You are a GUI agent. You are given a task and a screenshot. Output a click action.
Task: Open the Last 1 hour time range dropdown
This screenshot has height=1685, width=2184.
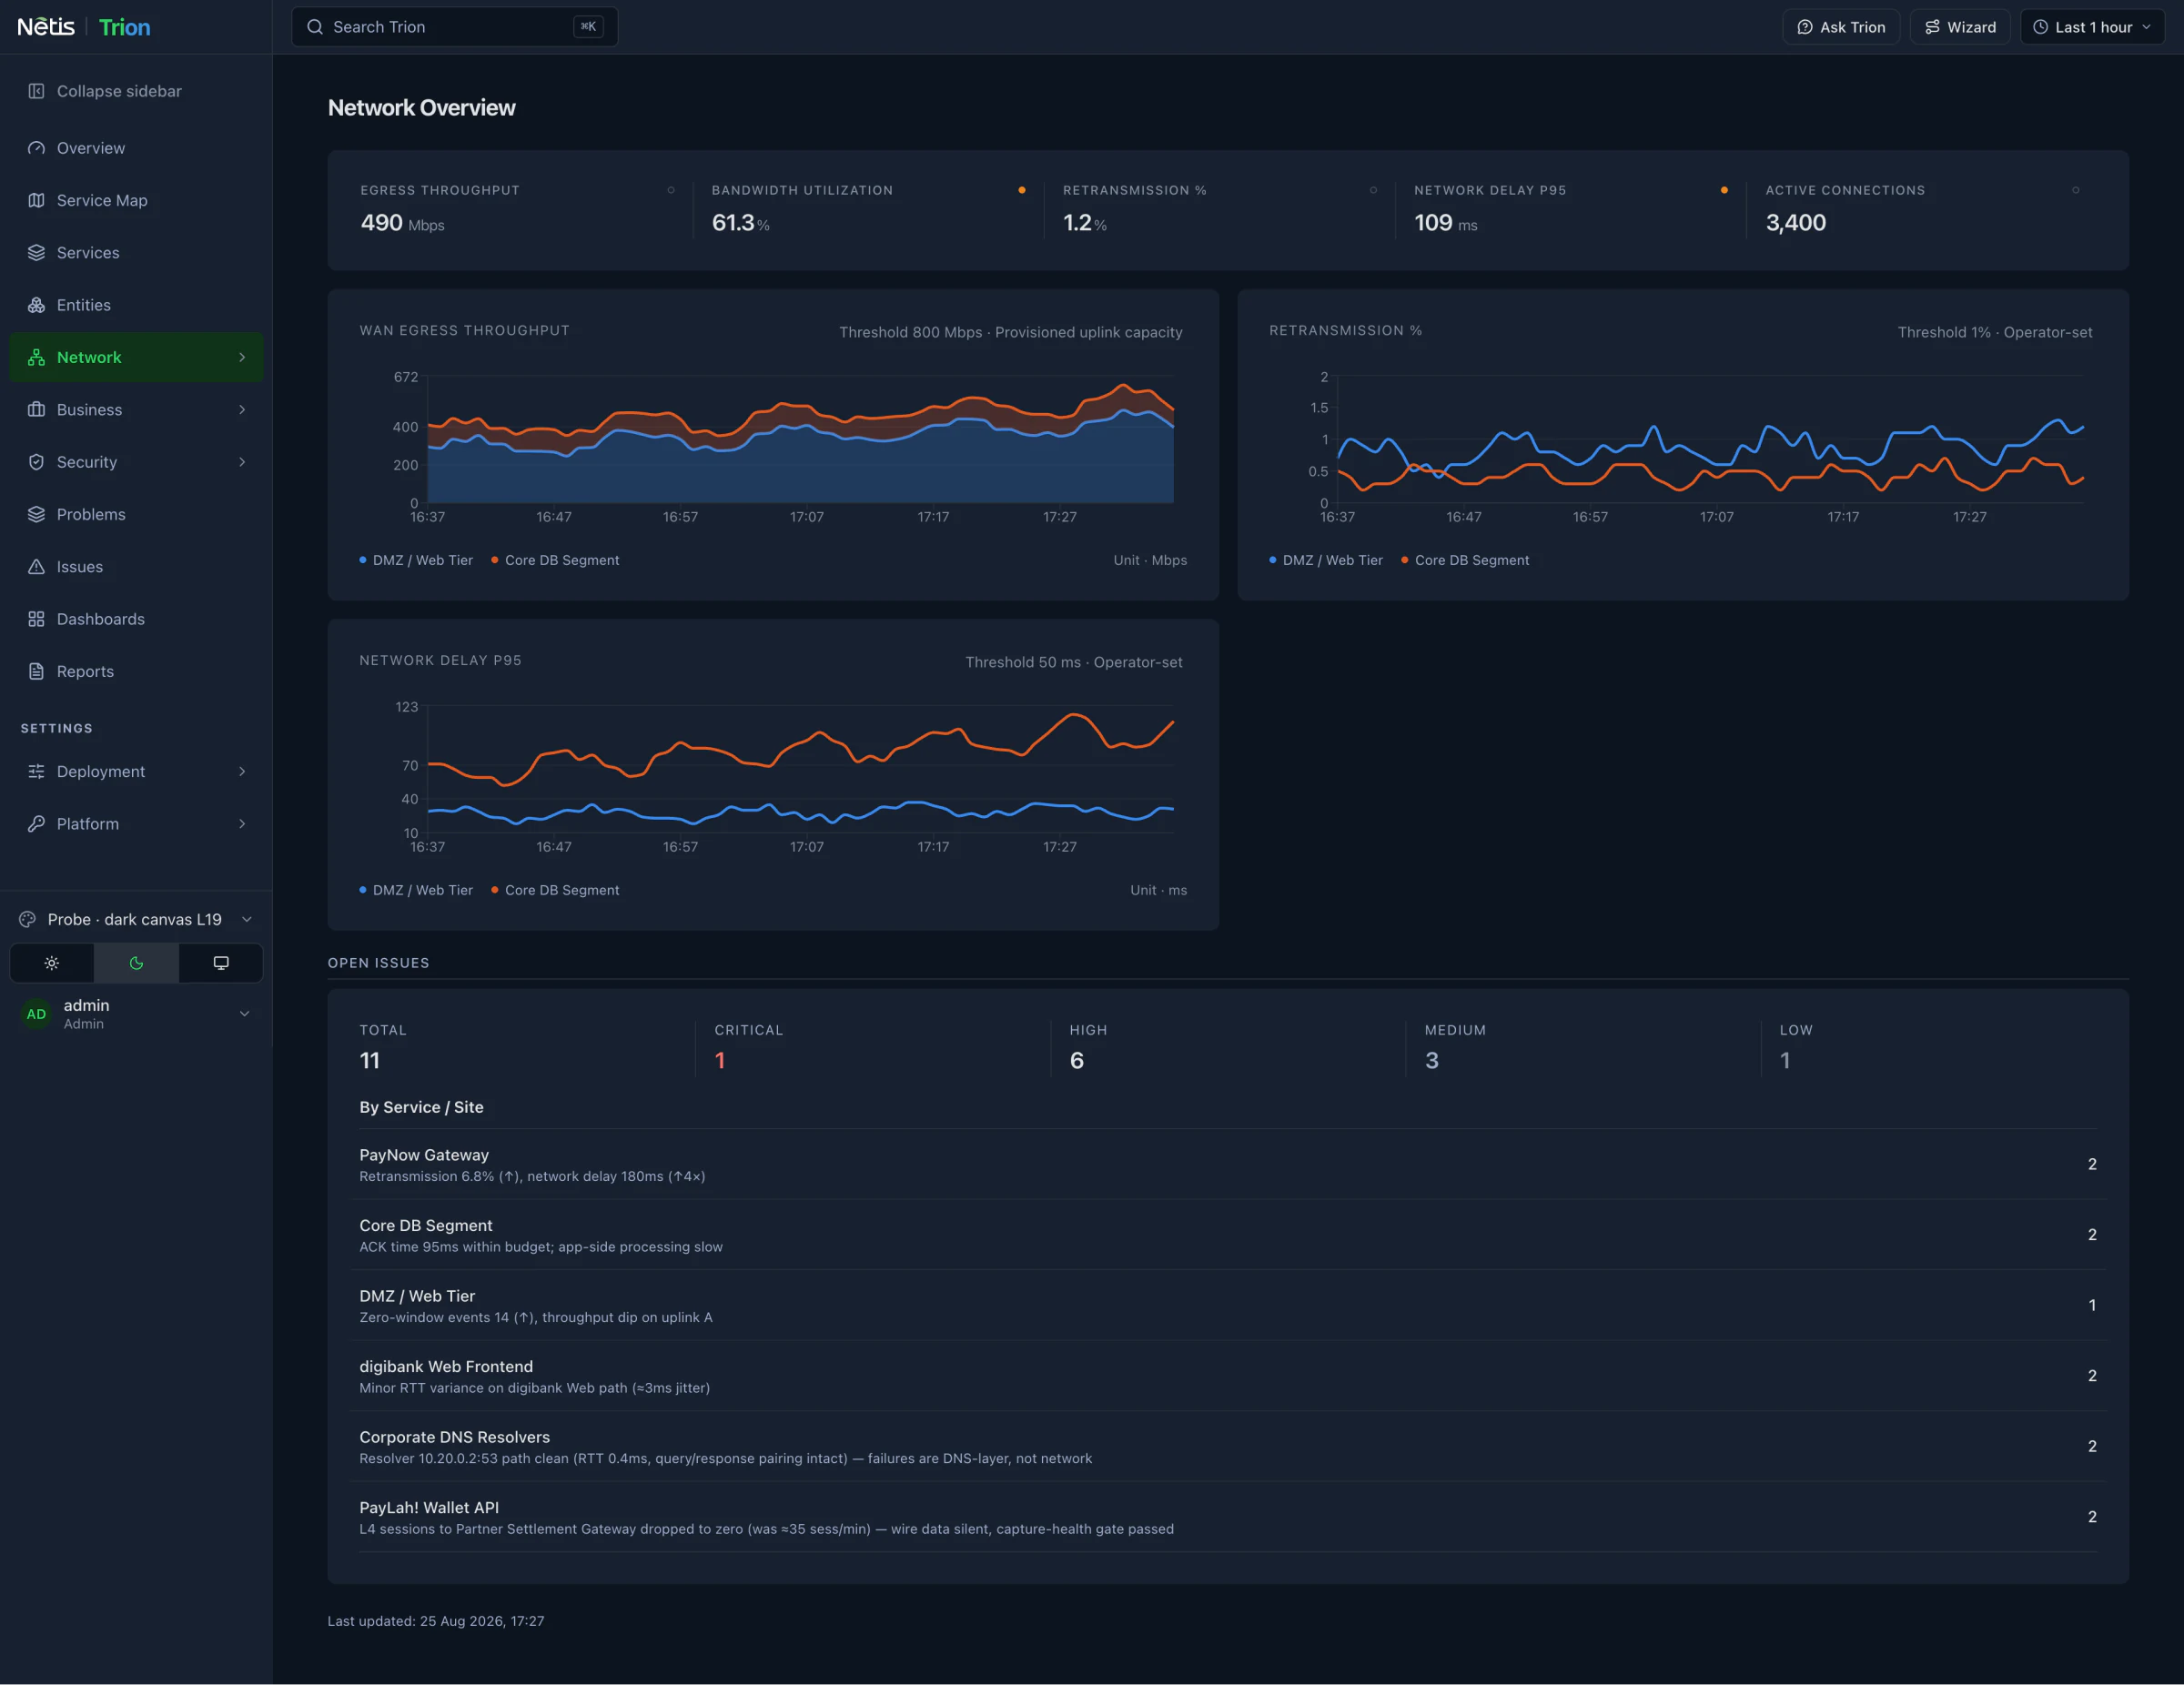pyautogui.click(x=2092, y=27)
